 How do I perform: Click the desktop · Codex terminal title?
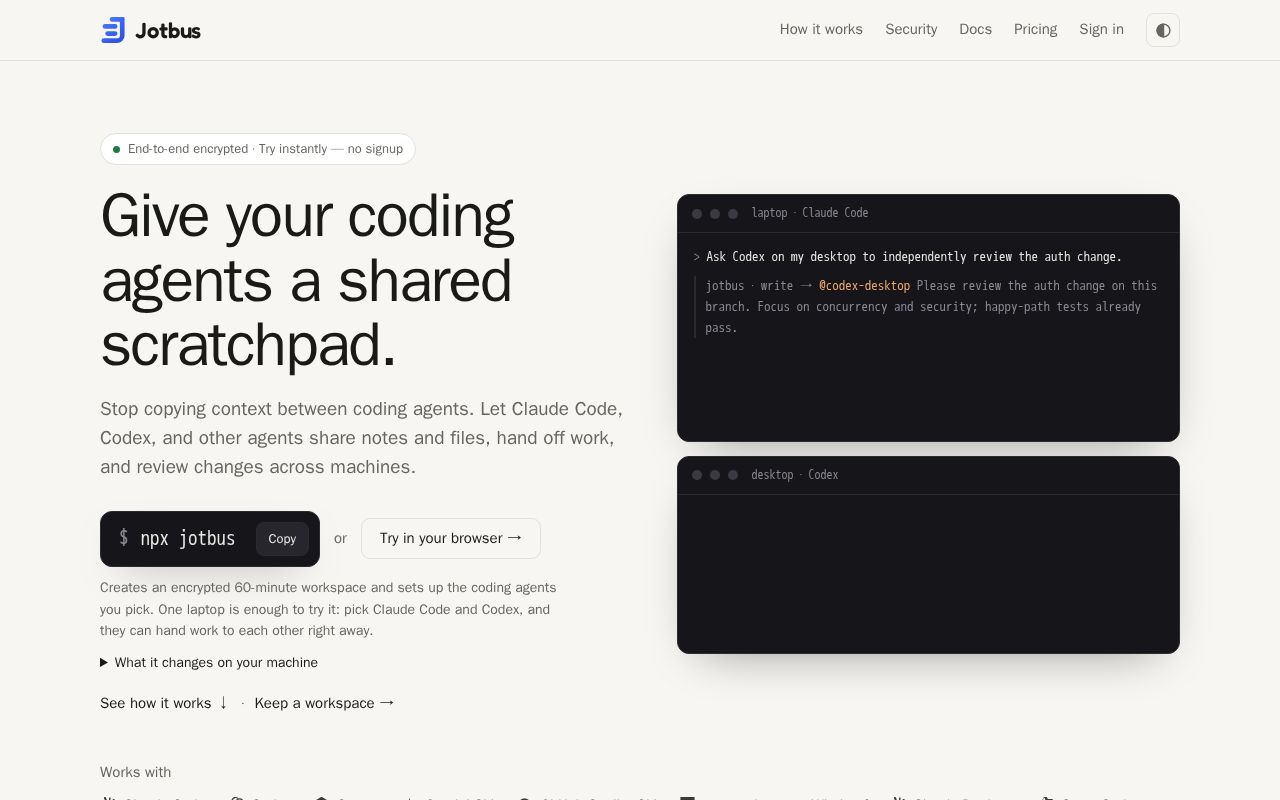click(x=795, y=475)
